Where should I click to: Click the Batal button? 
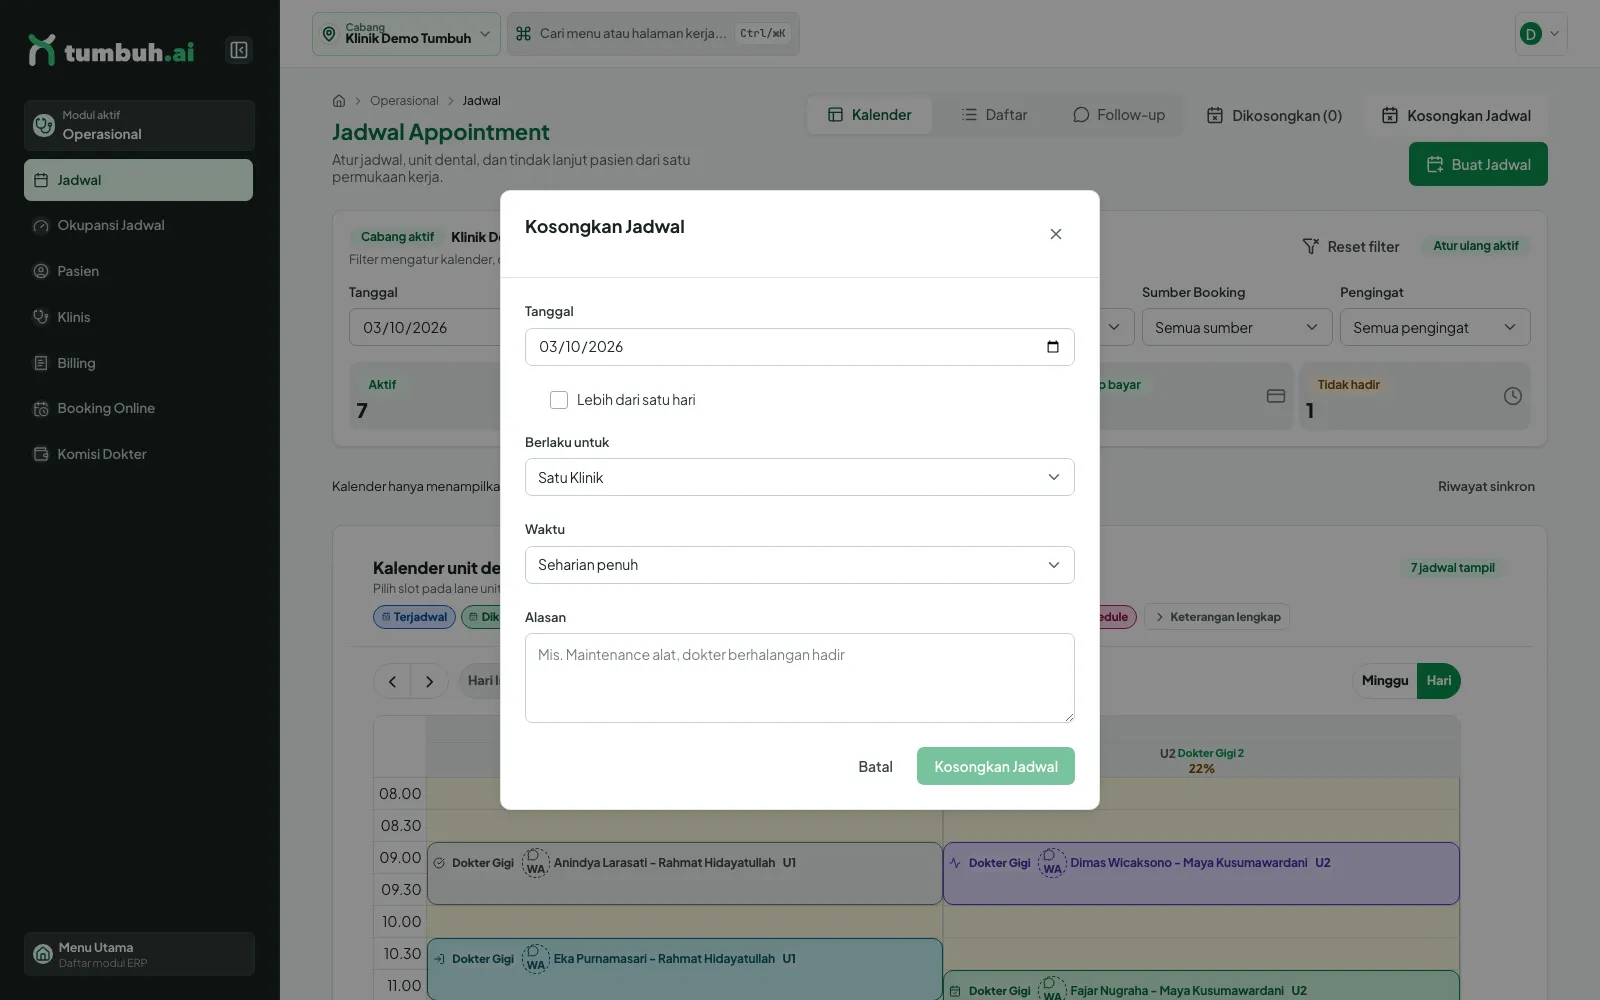tap(875, 766)
